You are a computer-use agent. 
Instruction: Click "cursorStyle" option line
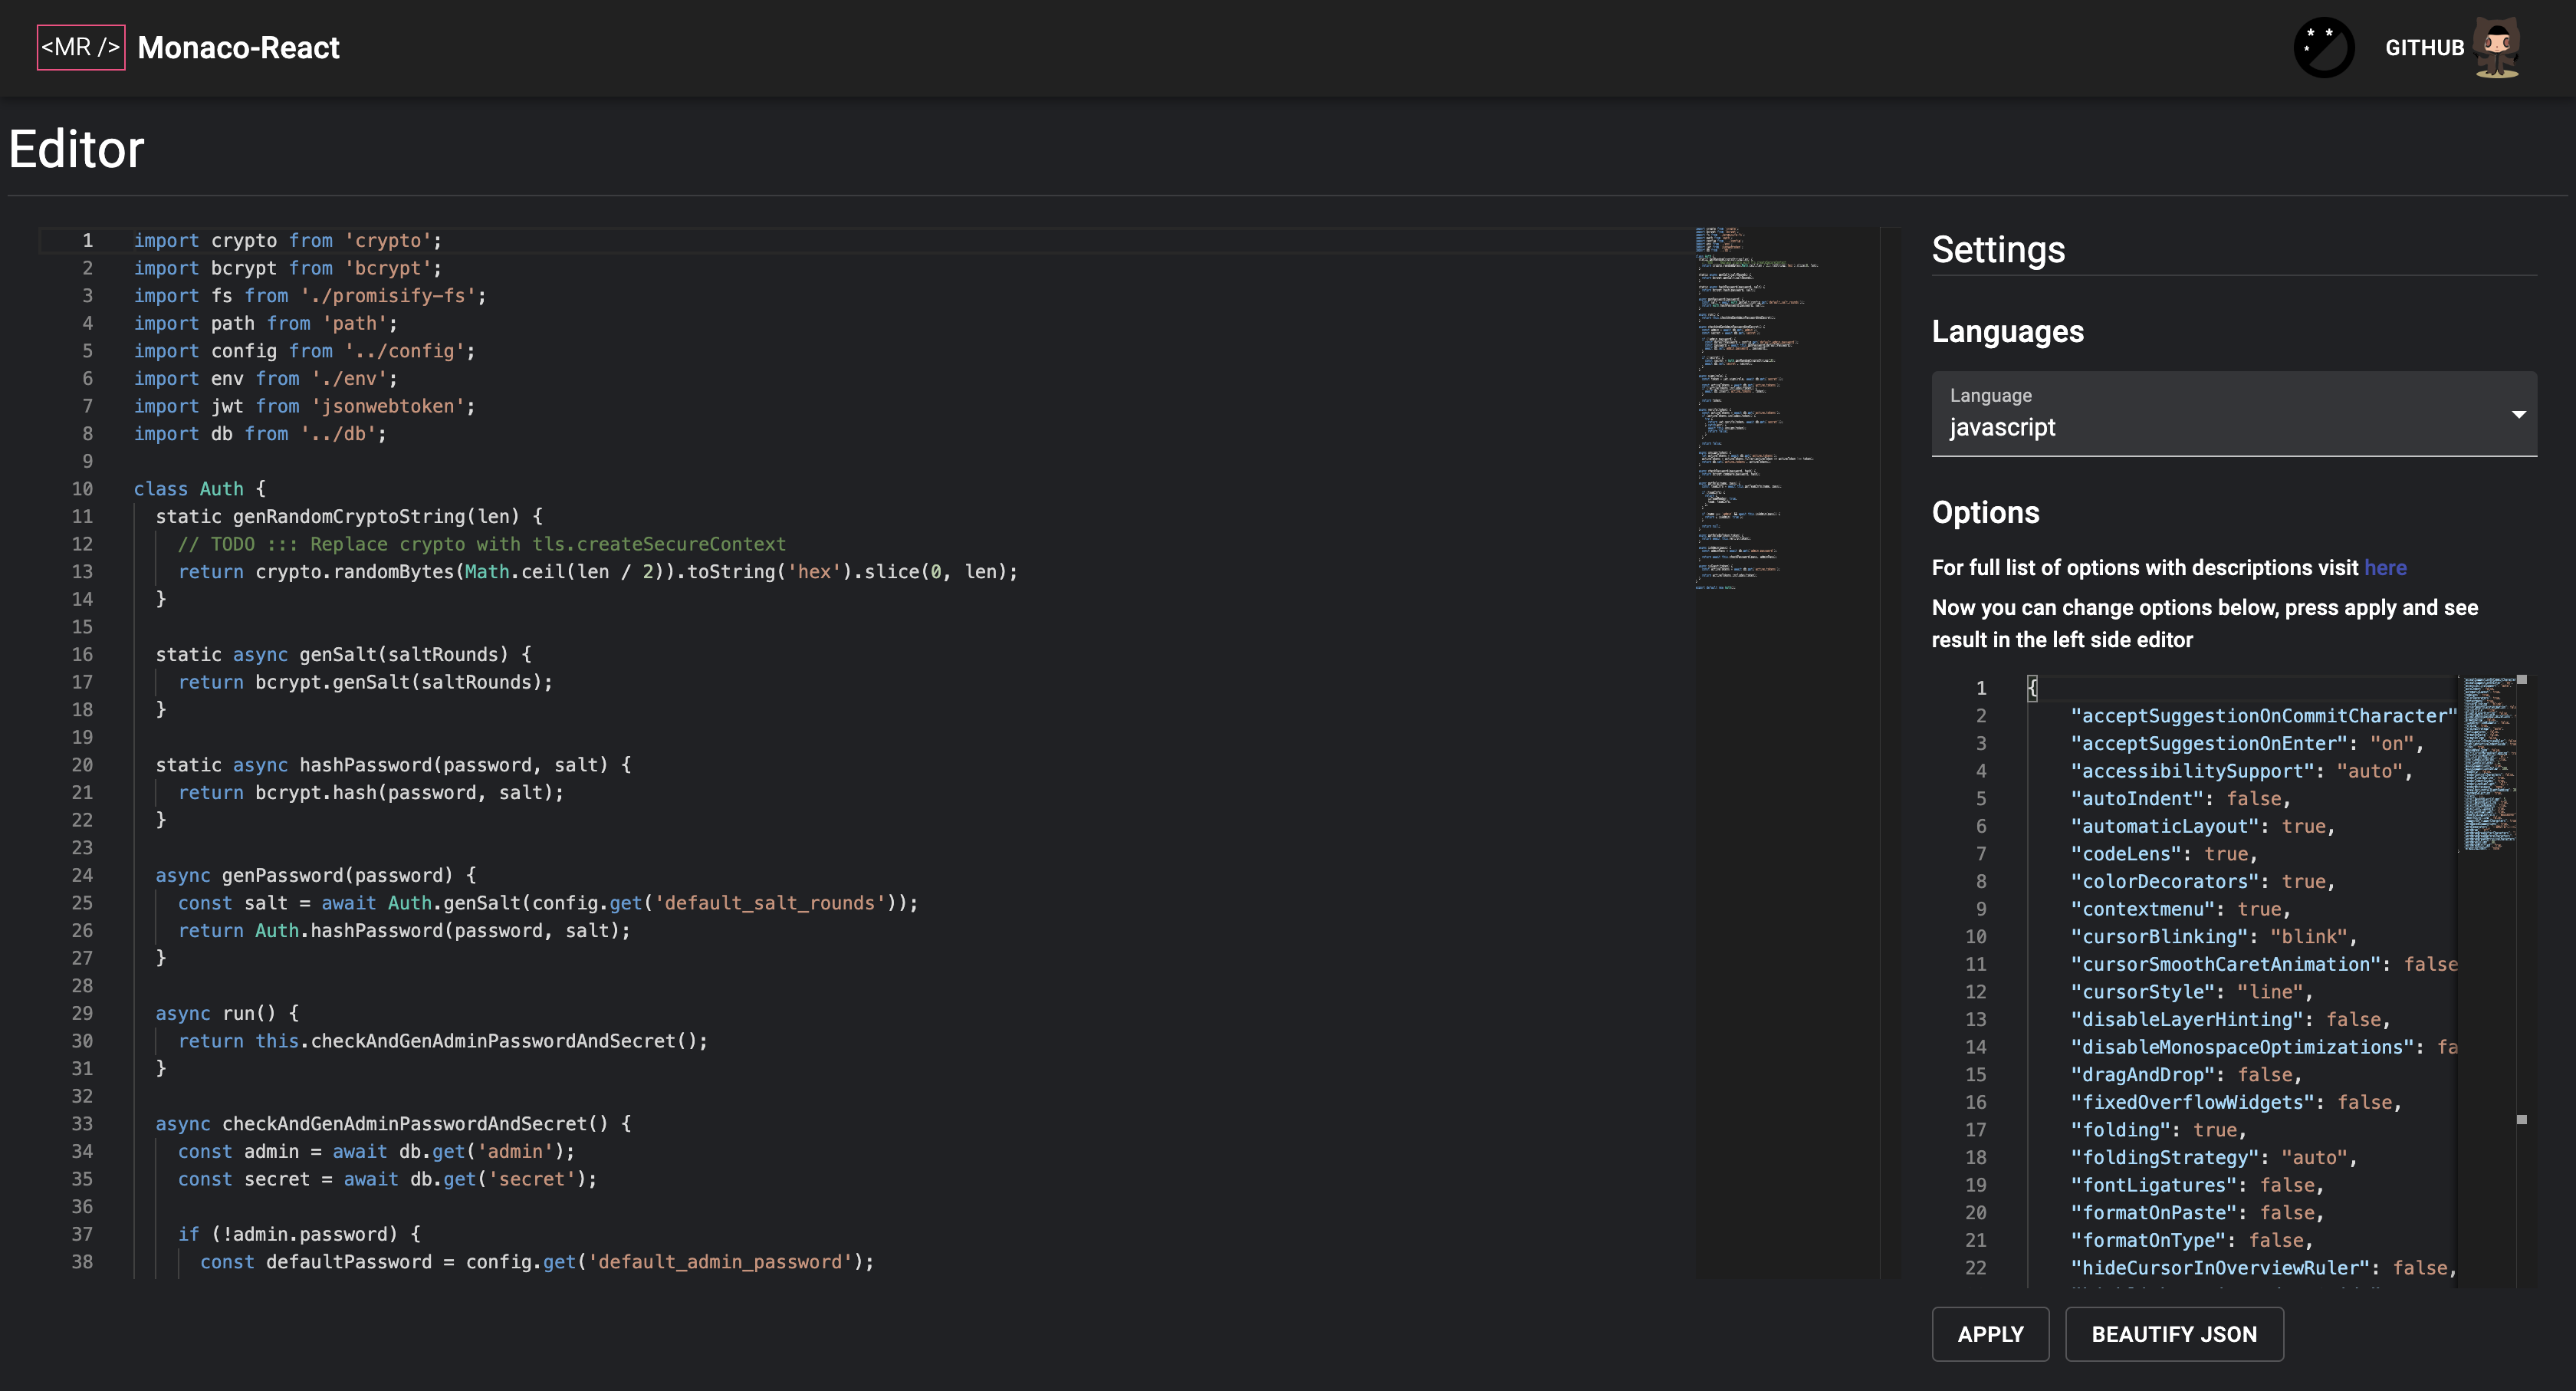coord(2191,992)
